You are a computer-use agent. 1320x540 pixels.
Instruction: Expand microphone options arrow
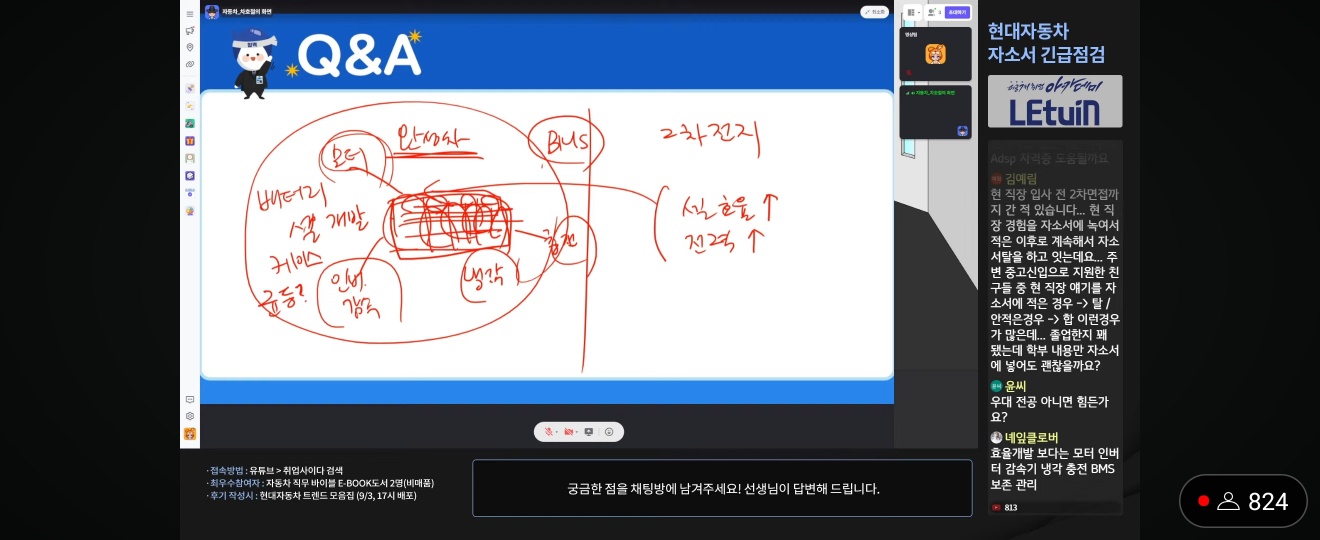(x=556, y=432)
